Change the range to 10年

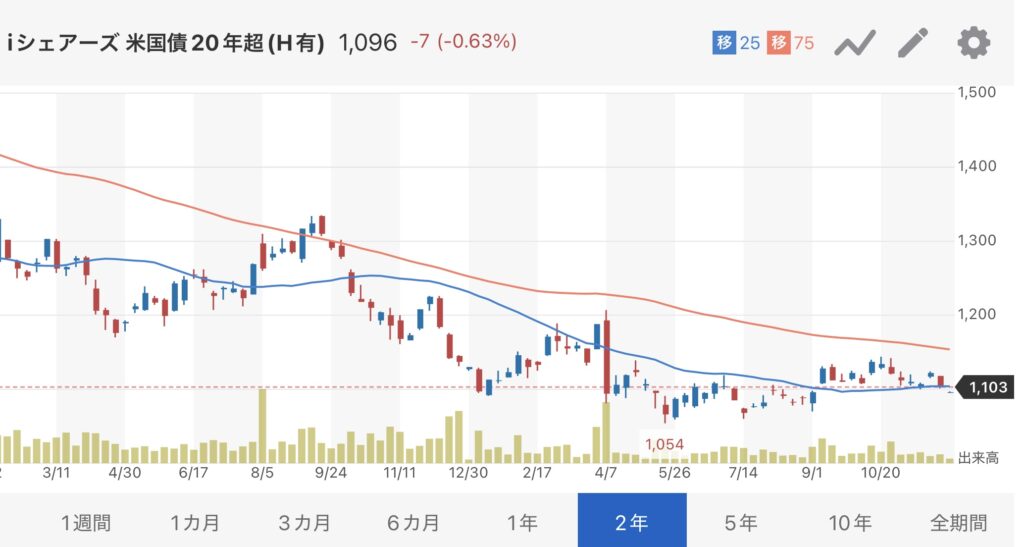pyautogui.click(x=850, y=522)
